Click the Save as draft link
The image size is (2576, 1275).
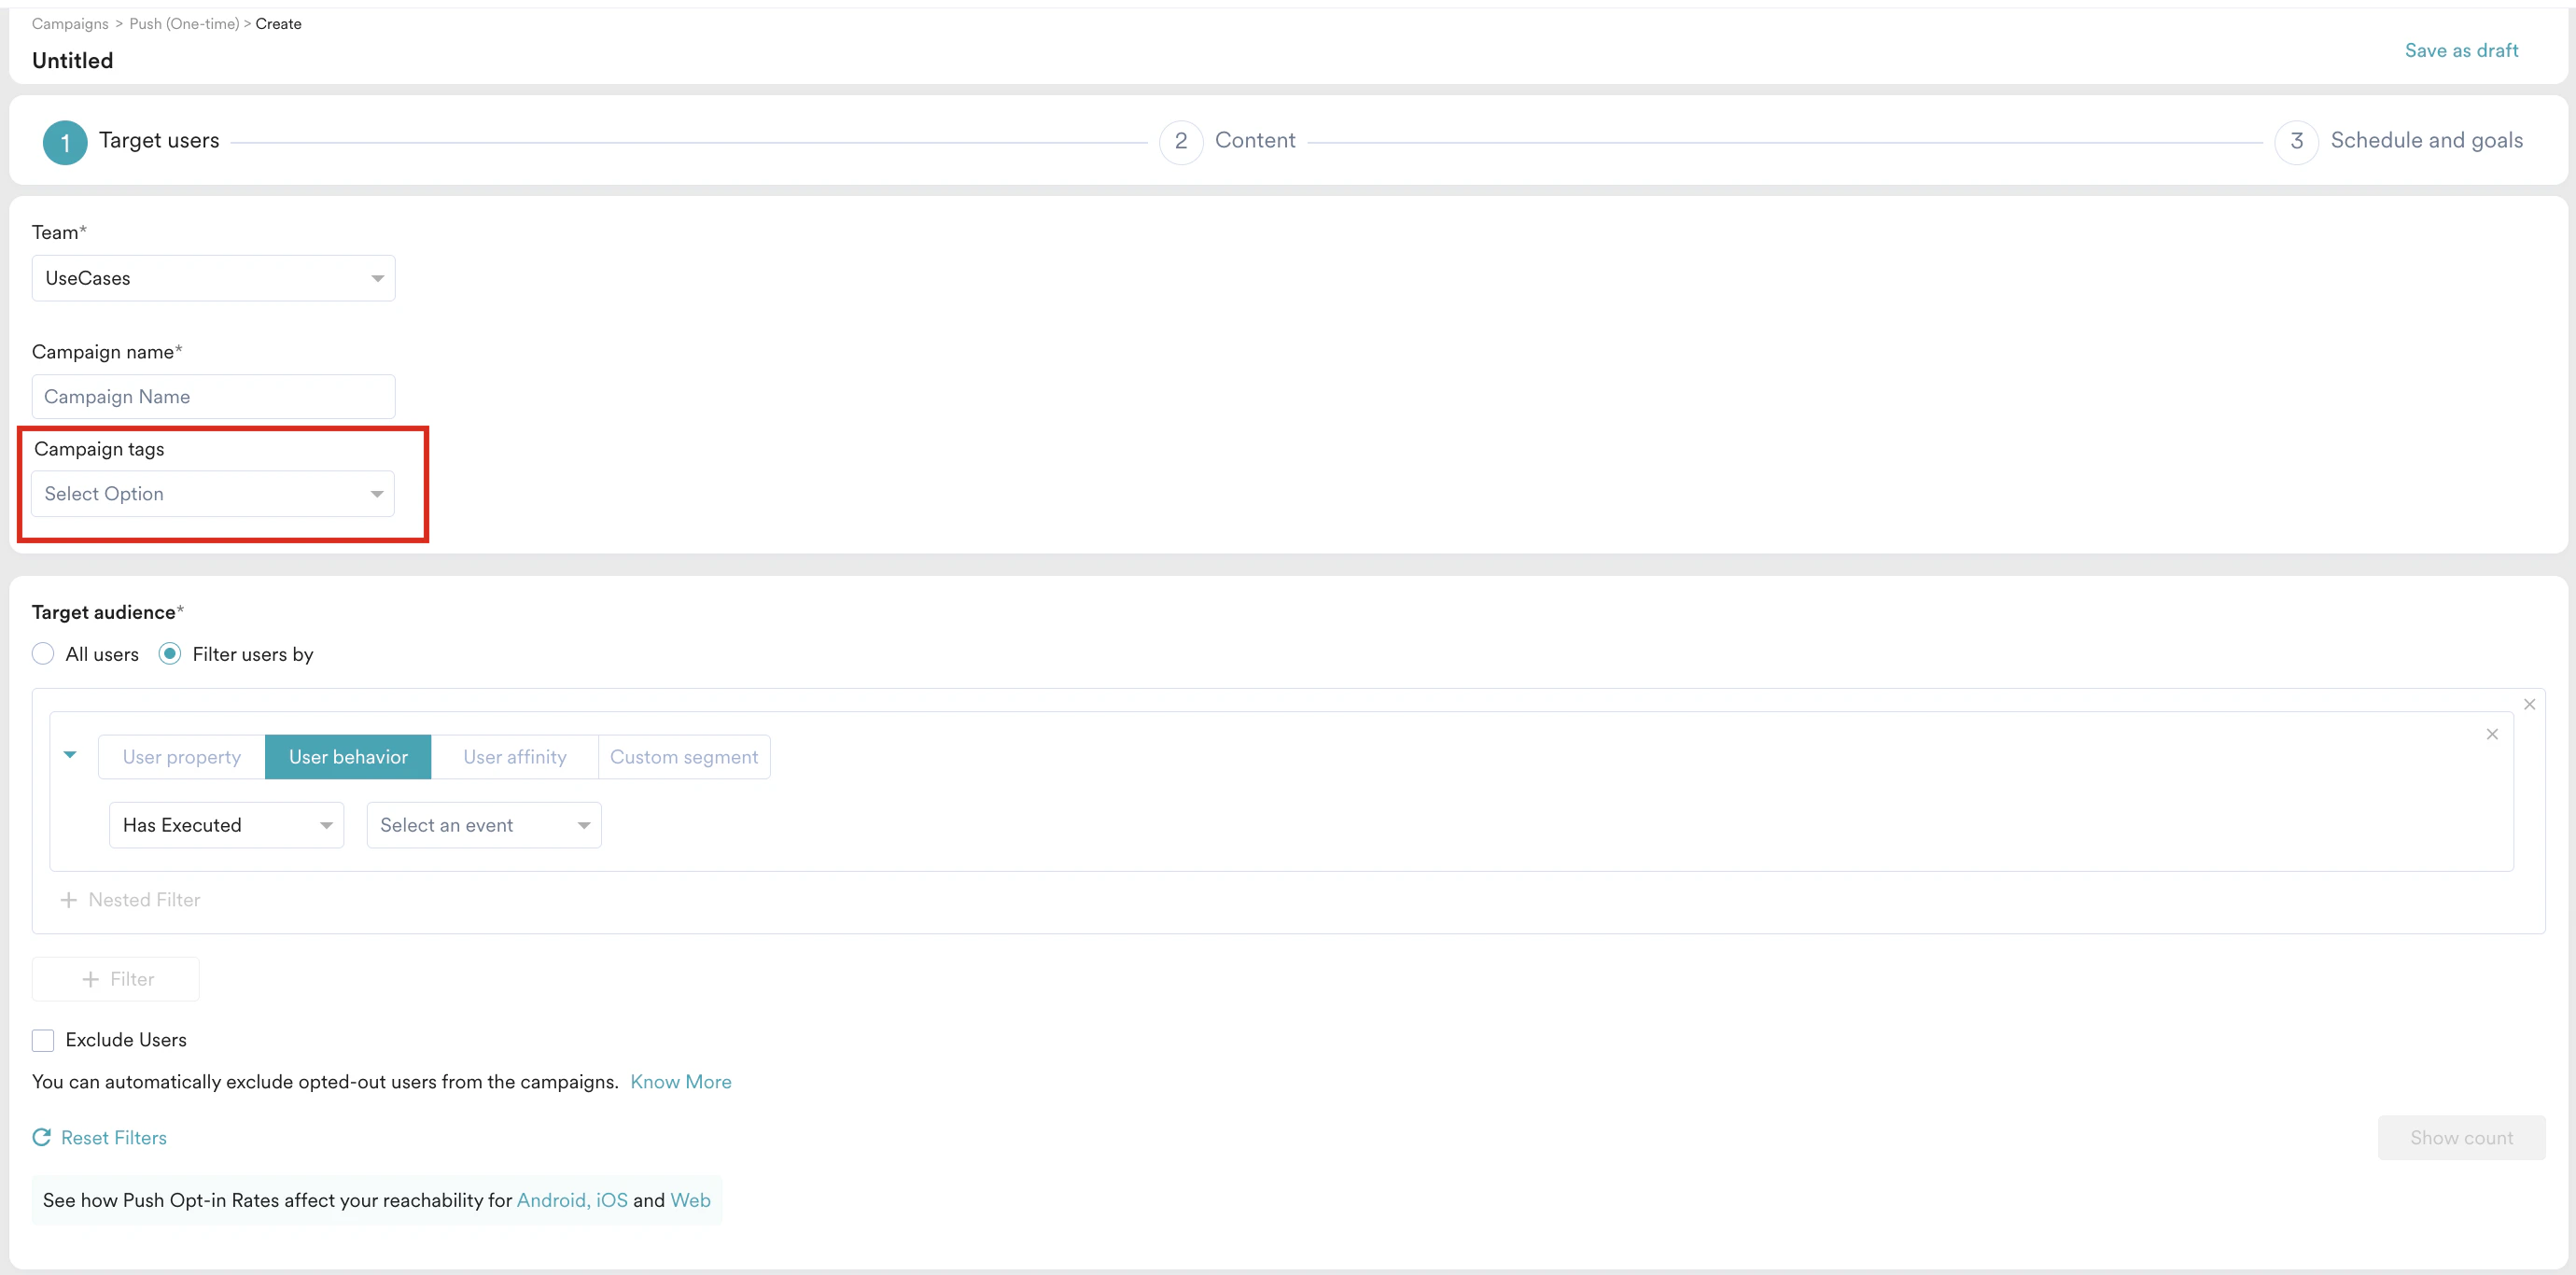click(2462, 50)
